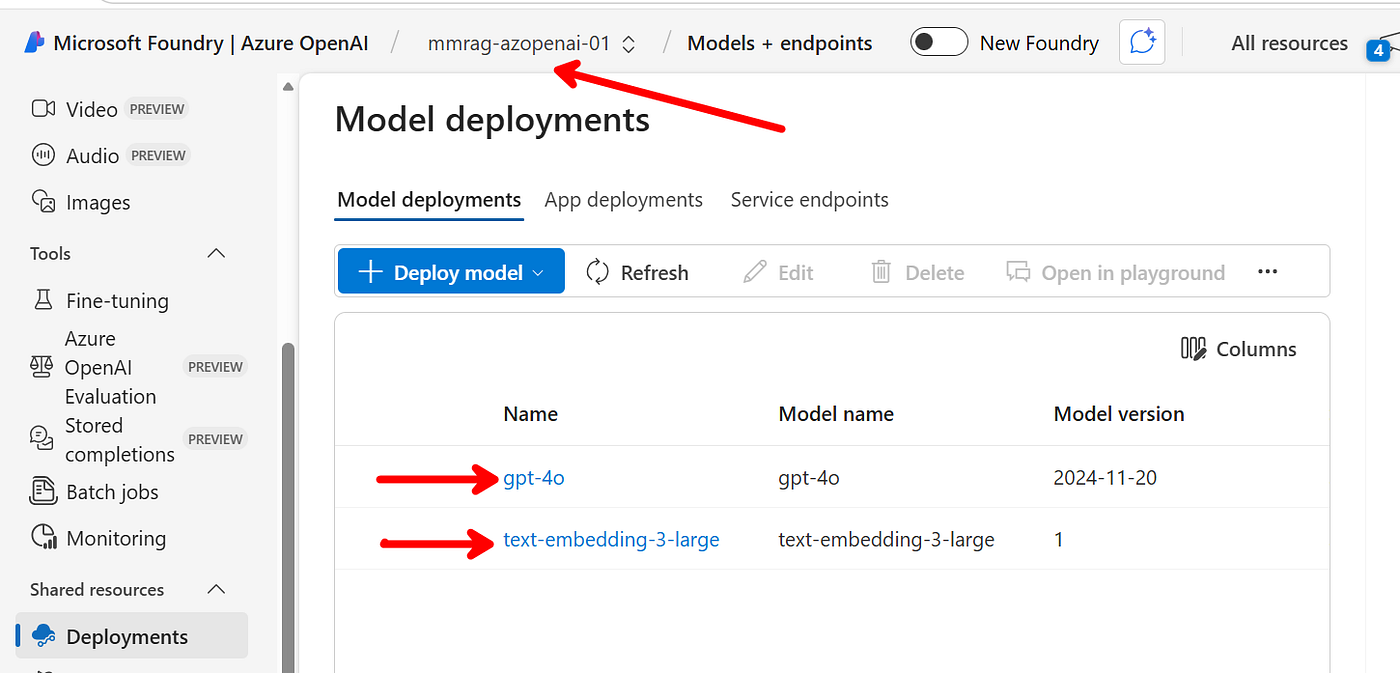The height and width of the screenshot is (673, 1400).
Task: Click the model version 1 cell
Action: 1059,540
